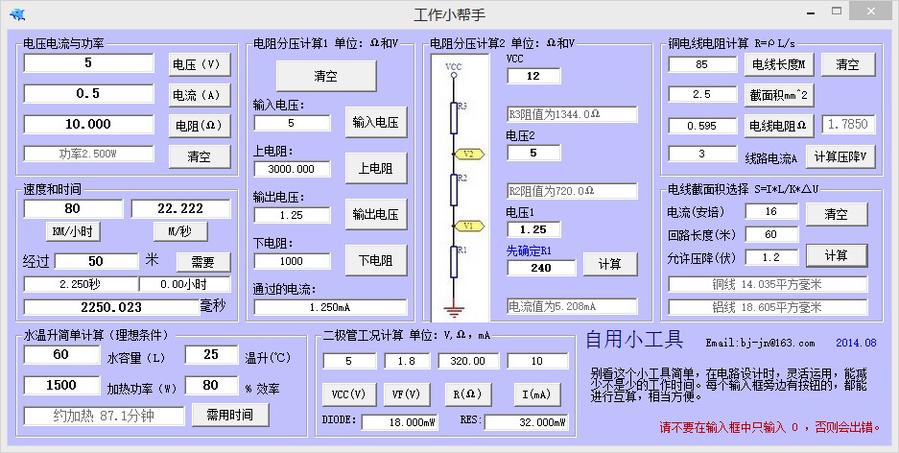The image size is (899, 453).
Task: Click the 输入电压 button
Action: point(375,123)
